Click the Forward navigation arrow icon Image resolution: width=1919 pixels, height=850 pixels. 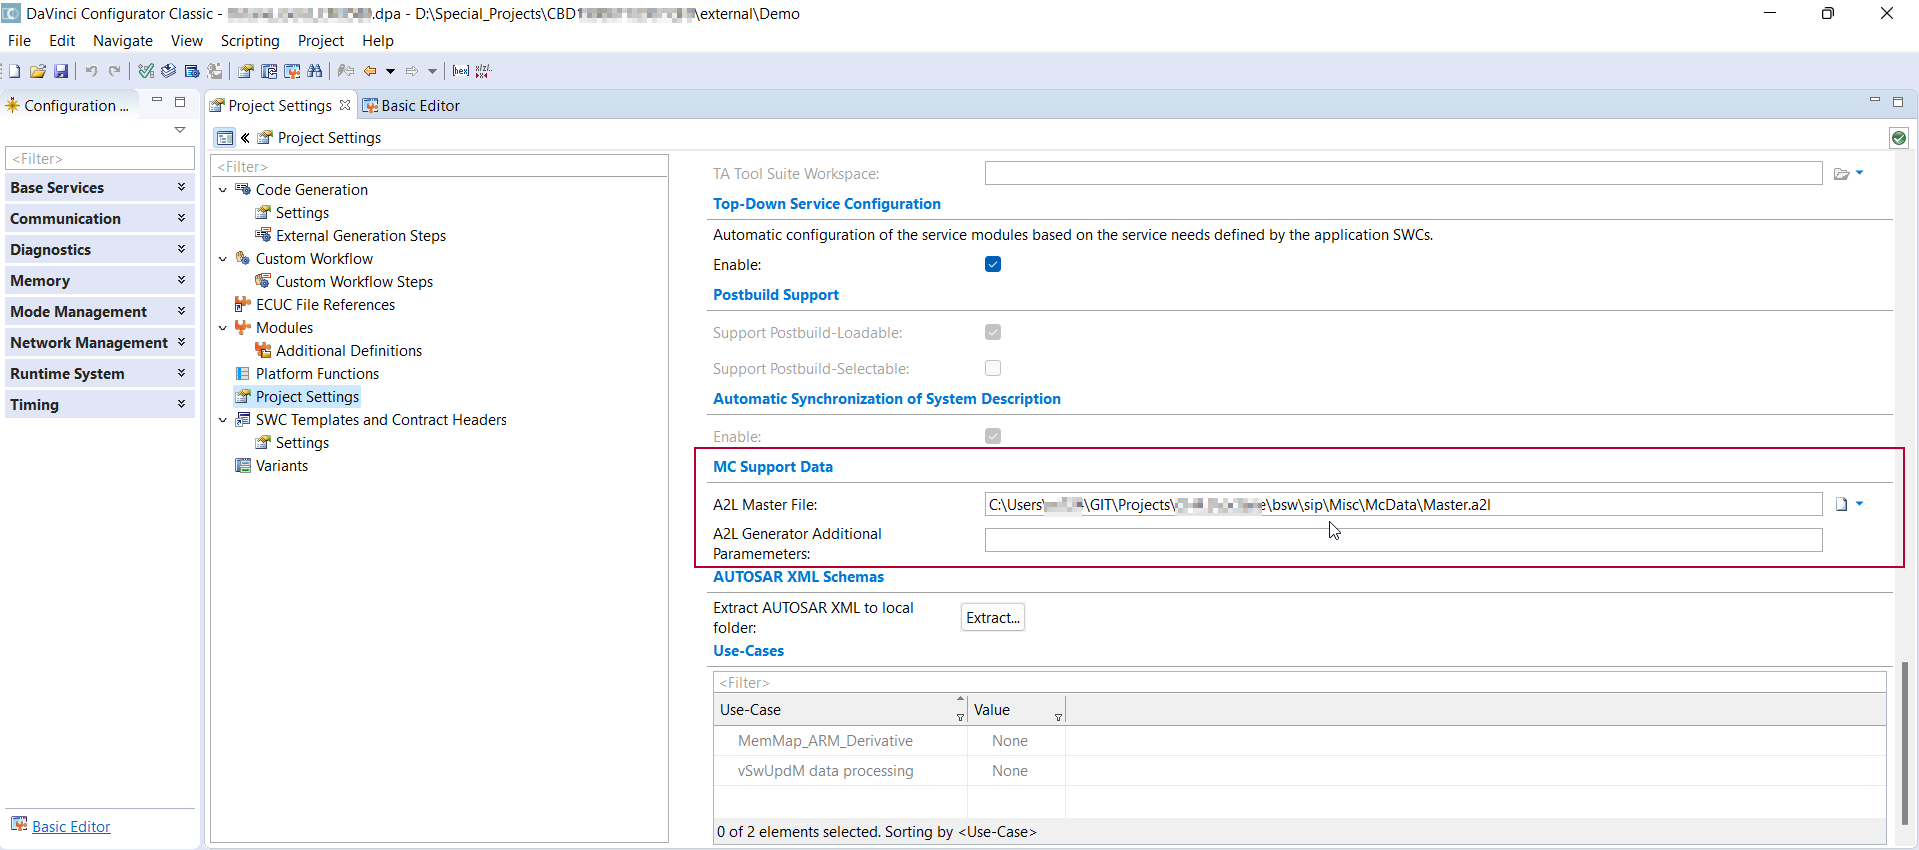pyautogui.click(x=411, y=71)
